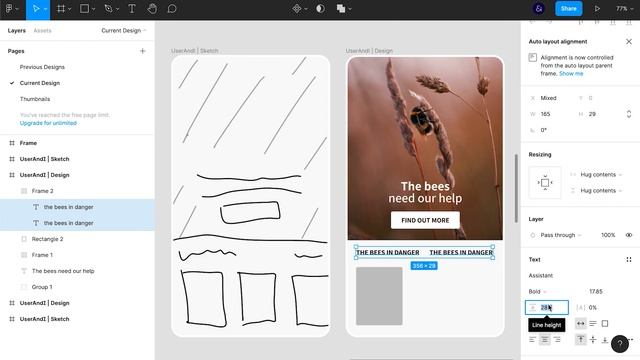The height and width of the screenshot is (360, 640).
Task: Open the text style grid icon
Action: 629,260
